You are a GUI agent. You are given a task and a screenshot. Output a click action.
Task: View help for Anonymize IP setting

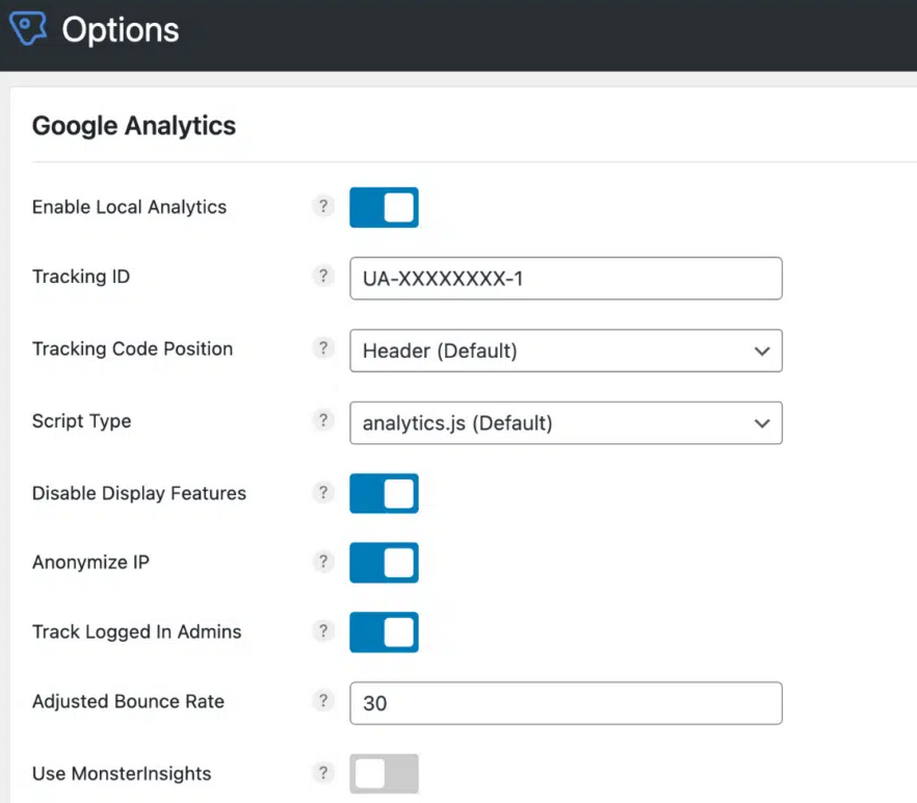tap(323, 562)
